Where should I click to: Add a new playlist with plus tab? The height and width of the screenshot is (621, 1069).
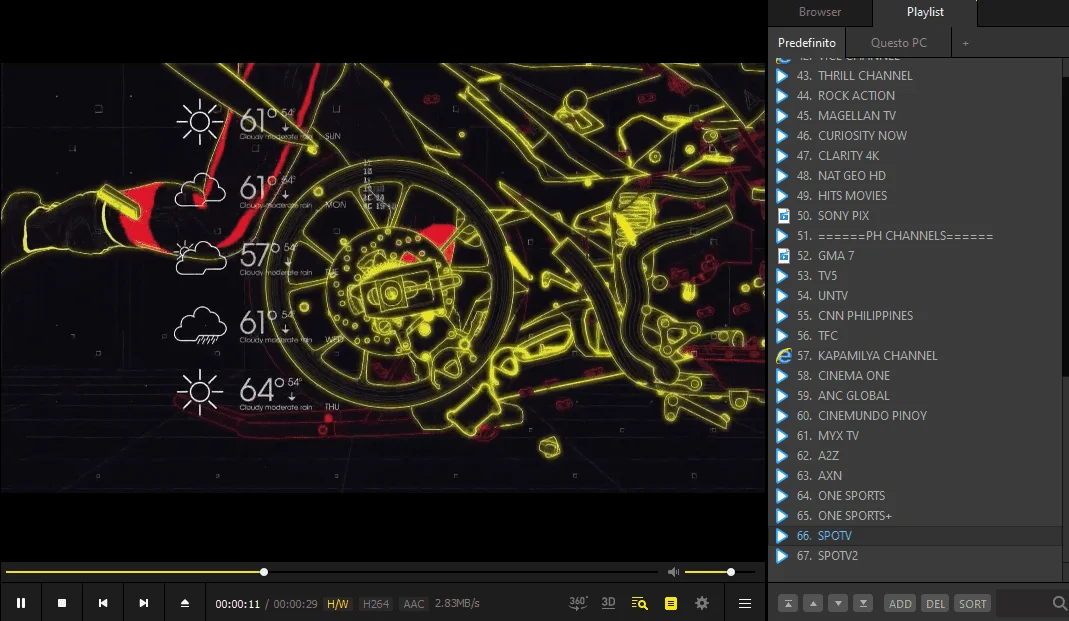(x=965, y=44)
